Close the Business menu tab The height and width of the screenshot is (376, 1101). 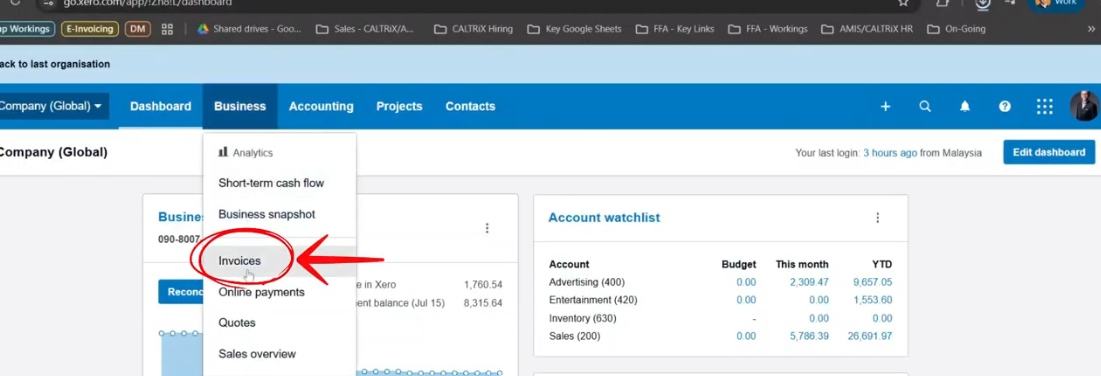[x=240, y=106]
